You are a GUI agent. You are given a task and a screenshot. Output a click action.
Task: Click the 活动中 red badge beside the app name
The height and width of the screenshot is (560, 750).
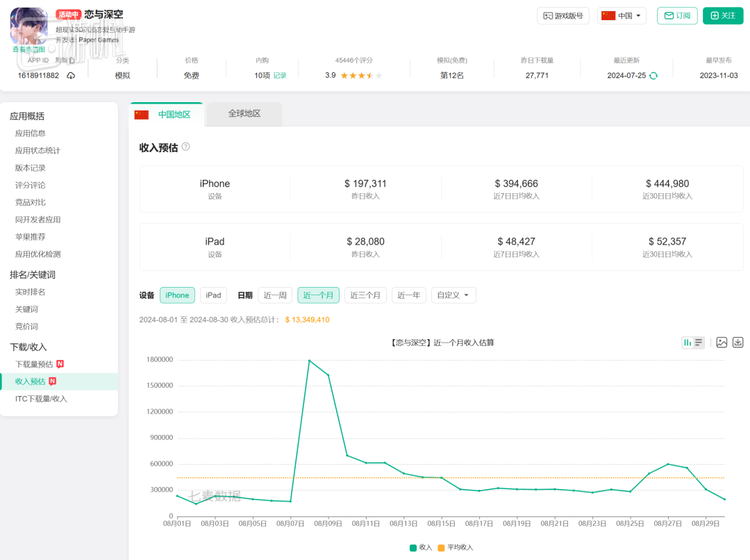tap(68, 15)
